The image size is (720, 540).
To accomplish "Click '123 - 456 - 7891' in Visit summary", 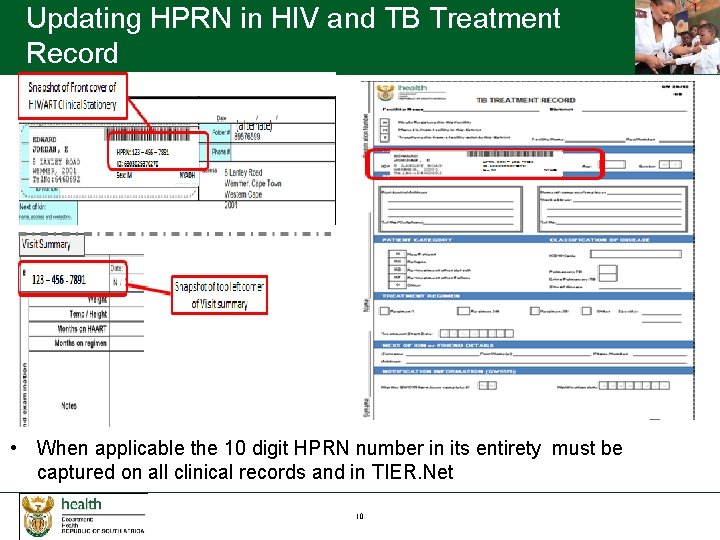I will coord(59,280).
